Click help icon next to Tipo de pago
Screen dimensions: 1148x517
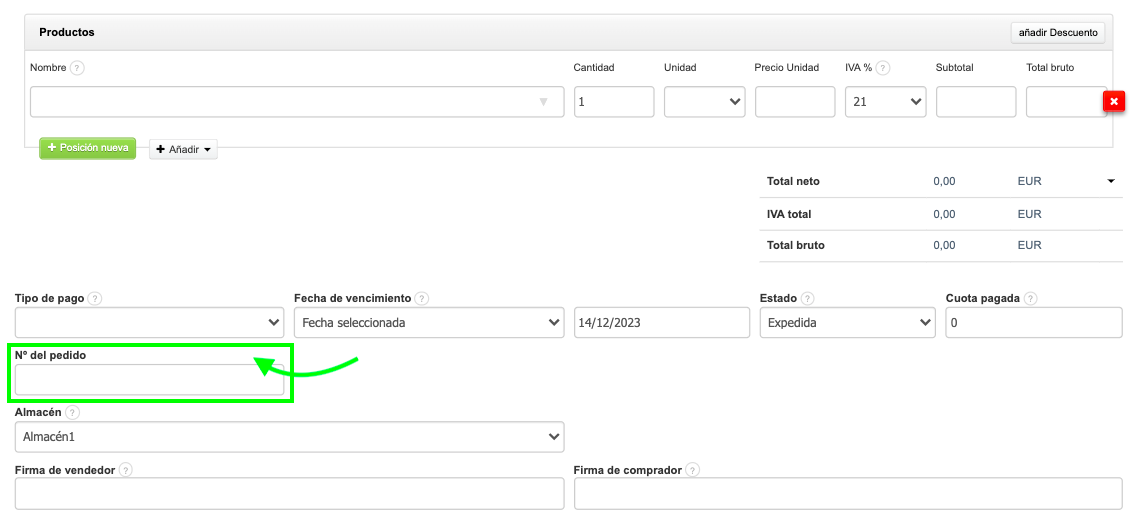pos(95,299)
